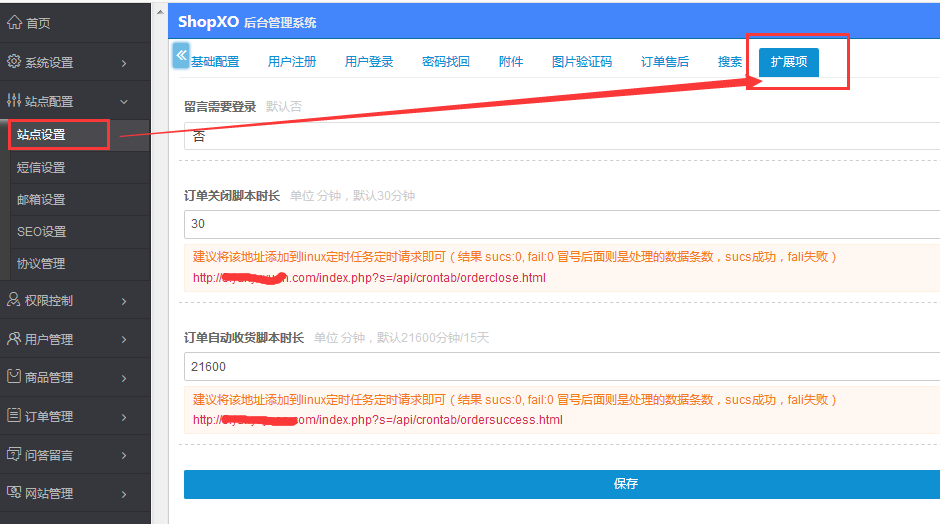The width and height of the screenshot is (940, 524).
Task: Click the bag icon for 商品管理
Action: (14, 377)
